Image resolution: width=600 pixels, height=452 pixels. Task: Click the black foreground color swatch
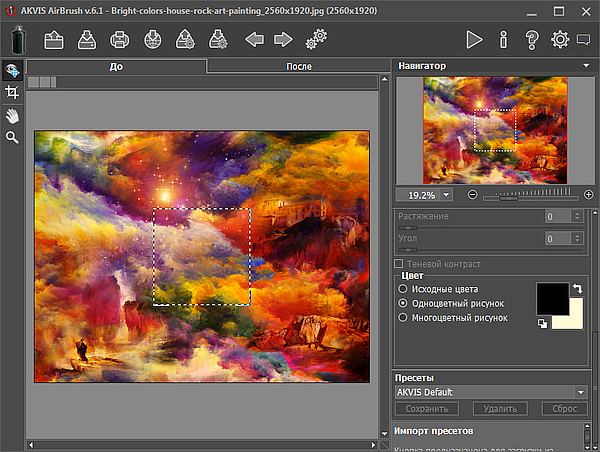(x=551, y=297)
